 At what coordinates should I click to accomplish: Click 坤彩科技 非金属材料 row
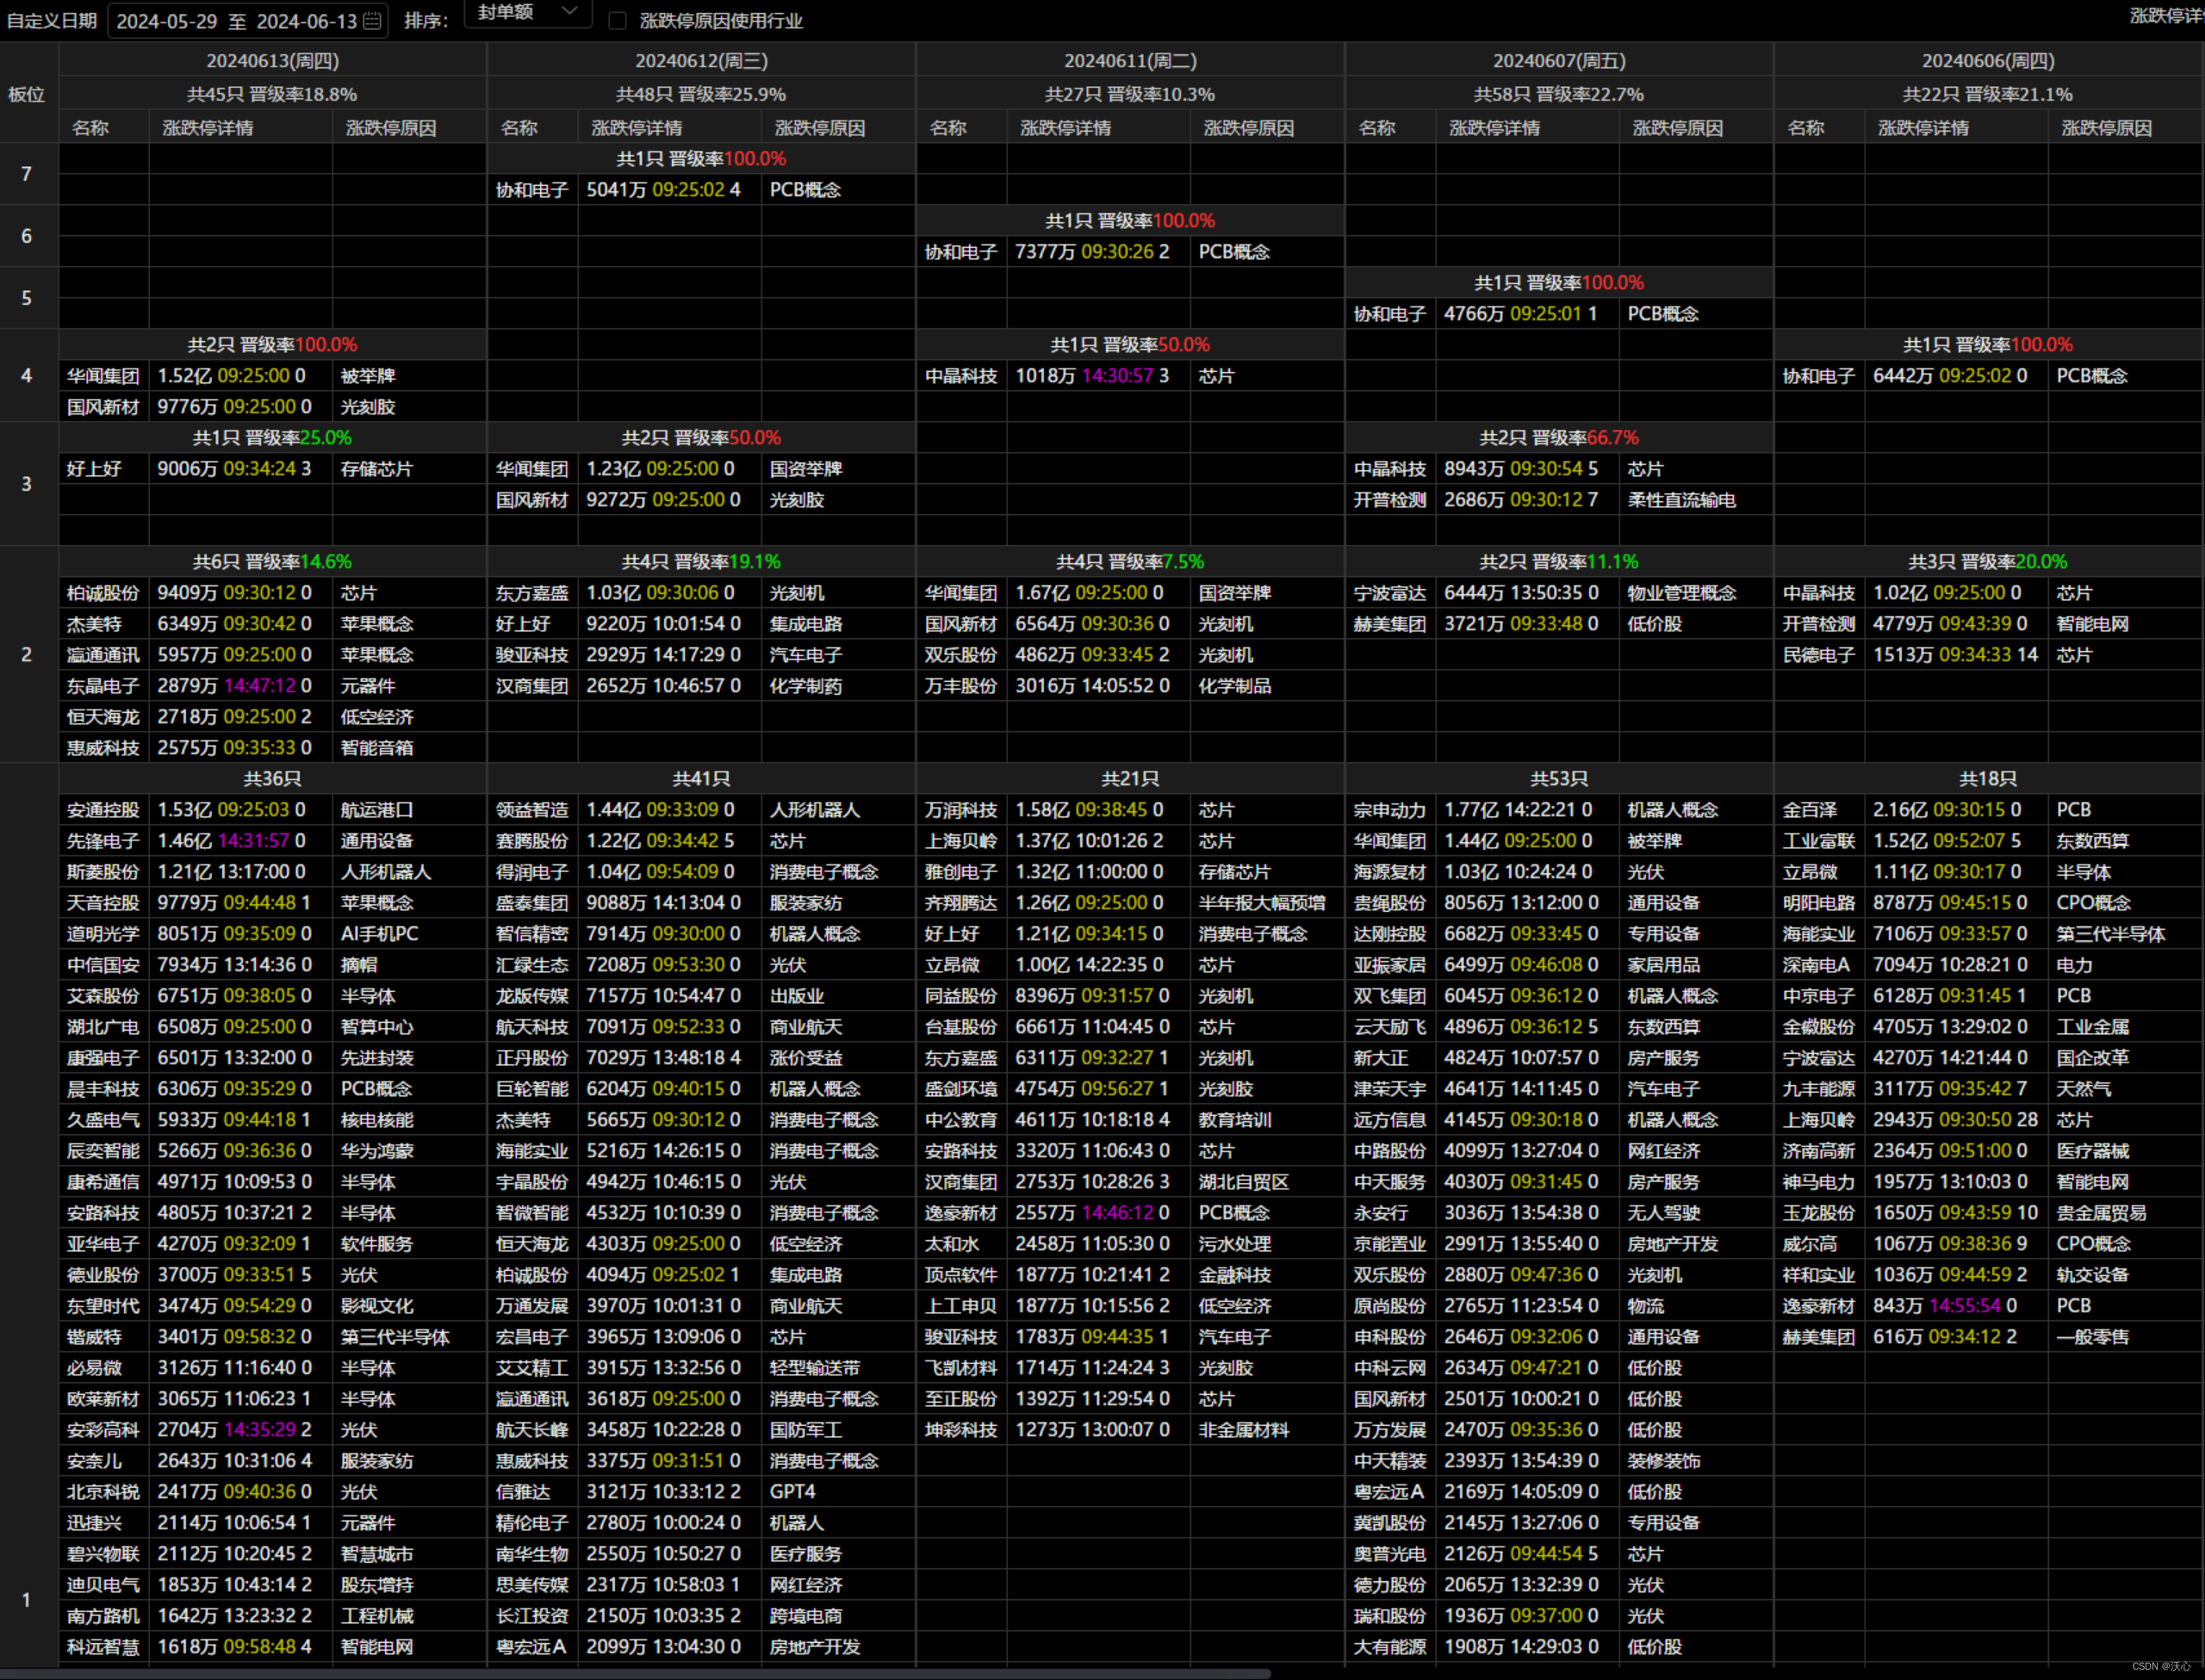pos(1130,1430)
